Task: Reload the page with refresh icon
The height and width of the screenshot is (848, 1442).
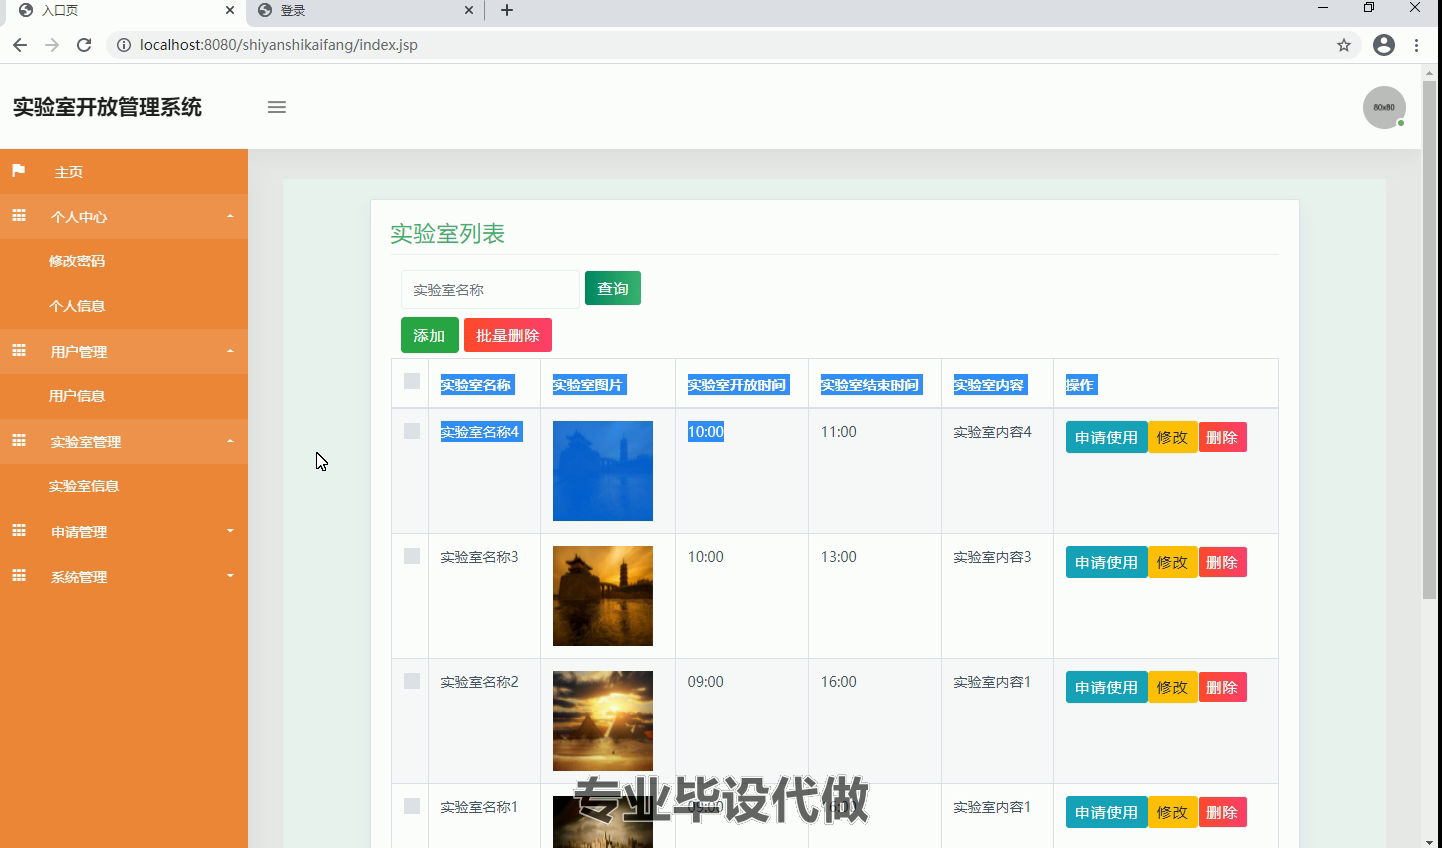Action: (x=84, y=45)
